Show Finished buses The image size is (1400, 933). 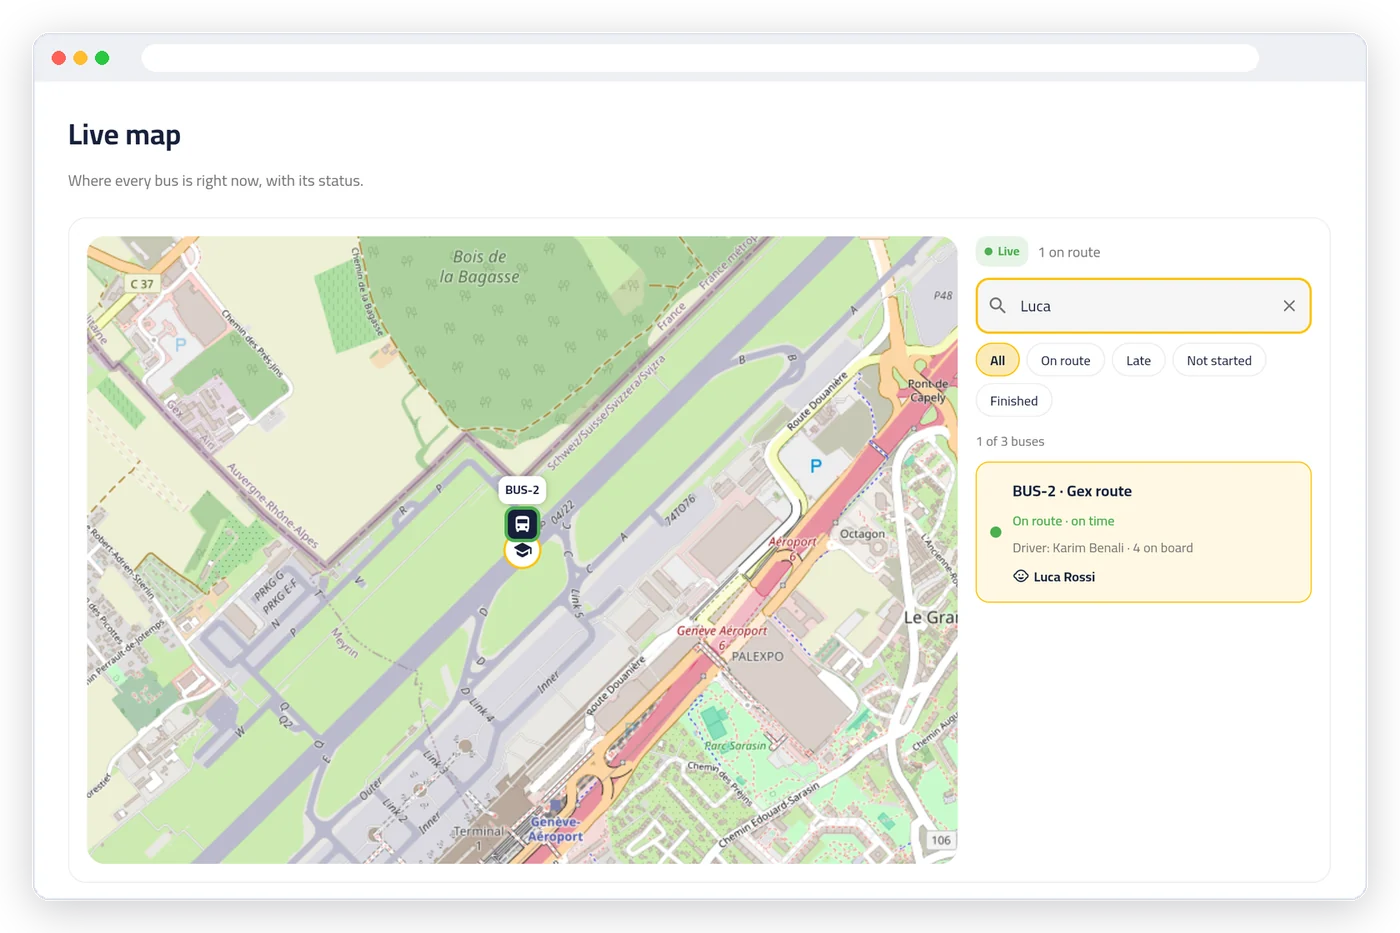pyautogui.click(x=1014, y=401)
